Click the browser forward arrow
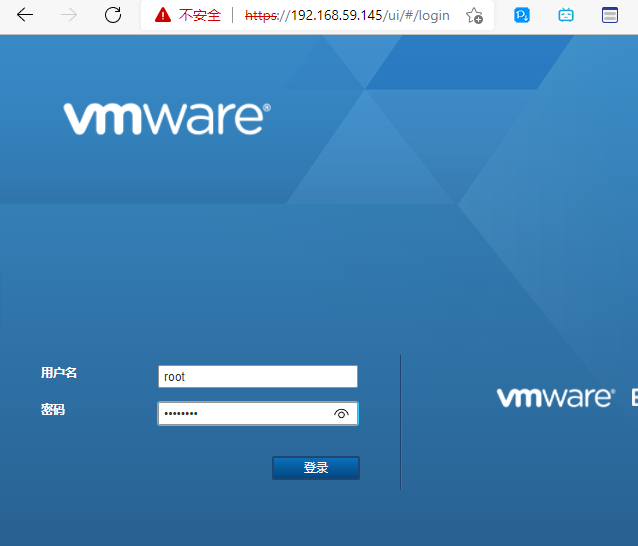 (69, 15)
